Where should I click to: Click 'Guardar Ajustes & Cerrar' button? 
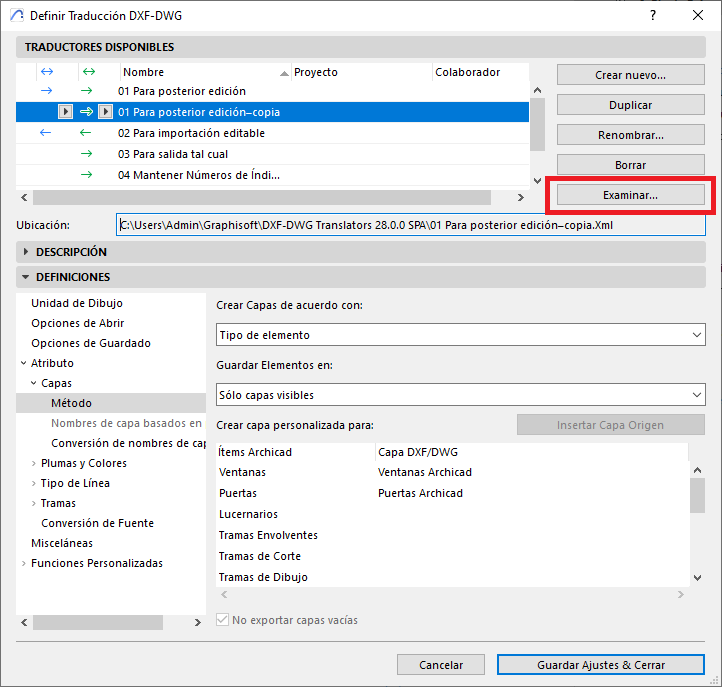click(600, 664)
